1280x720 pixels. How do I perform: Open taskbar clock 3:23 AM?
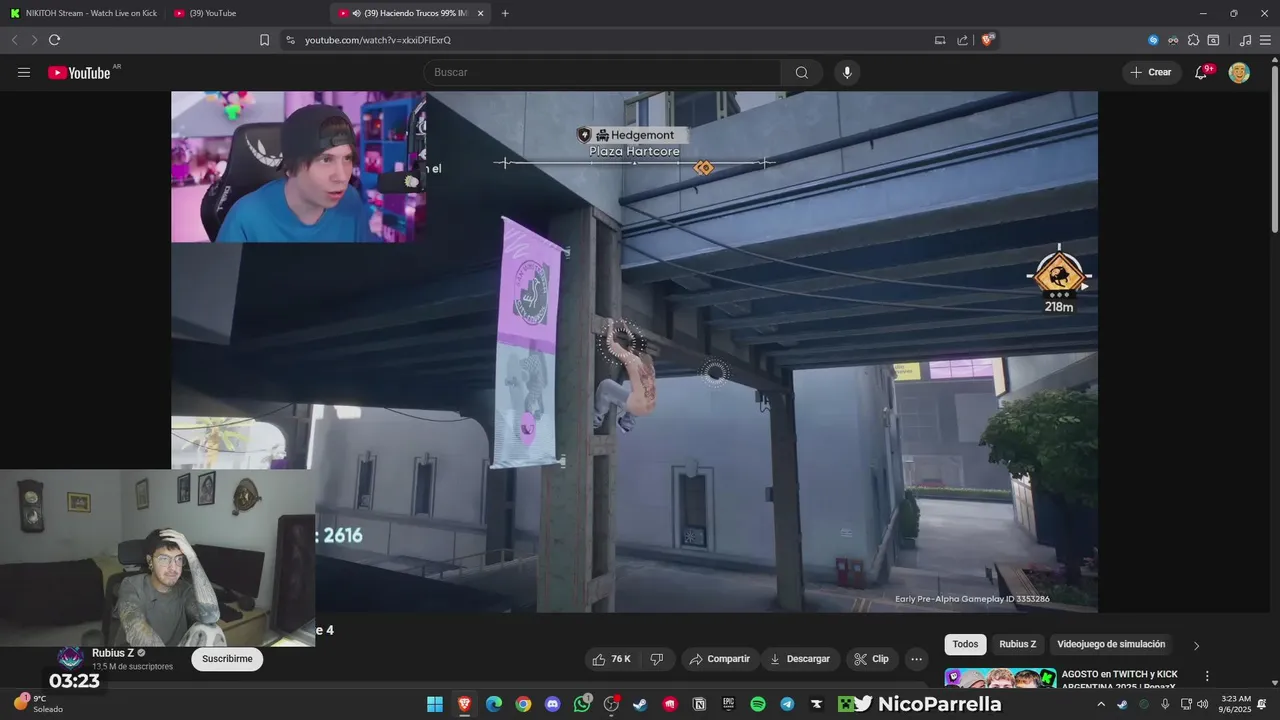pyautogui.click(x=1235, y=704)
